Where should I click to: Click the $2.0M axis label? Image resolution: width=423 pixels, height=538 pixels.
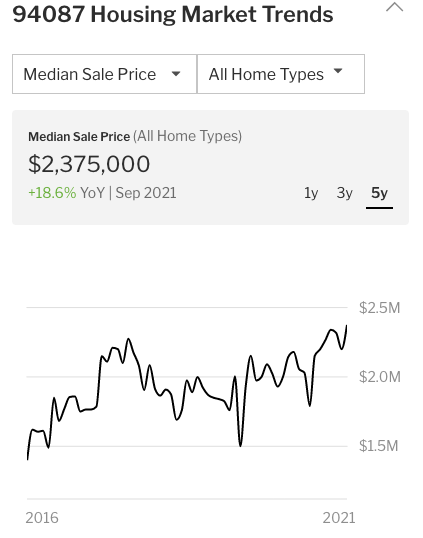[x=380, y=377]
